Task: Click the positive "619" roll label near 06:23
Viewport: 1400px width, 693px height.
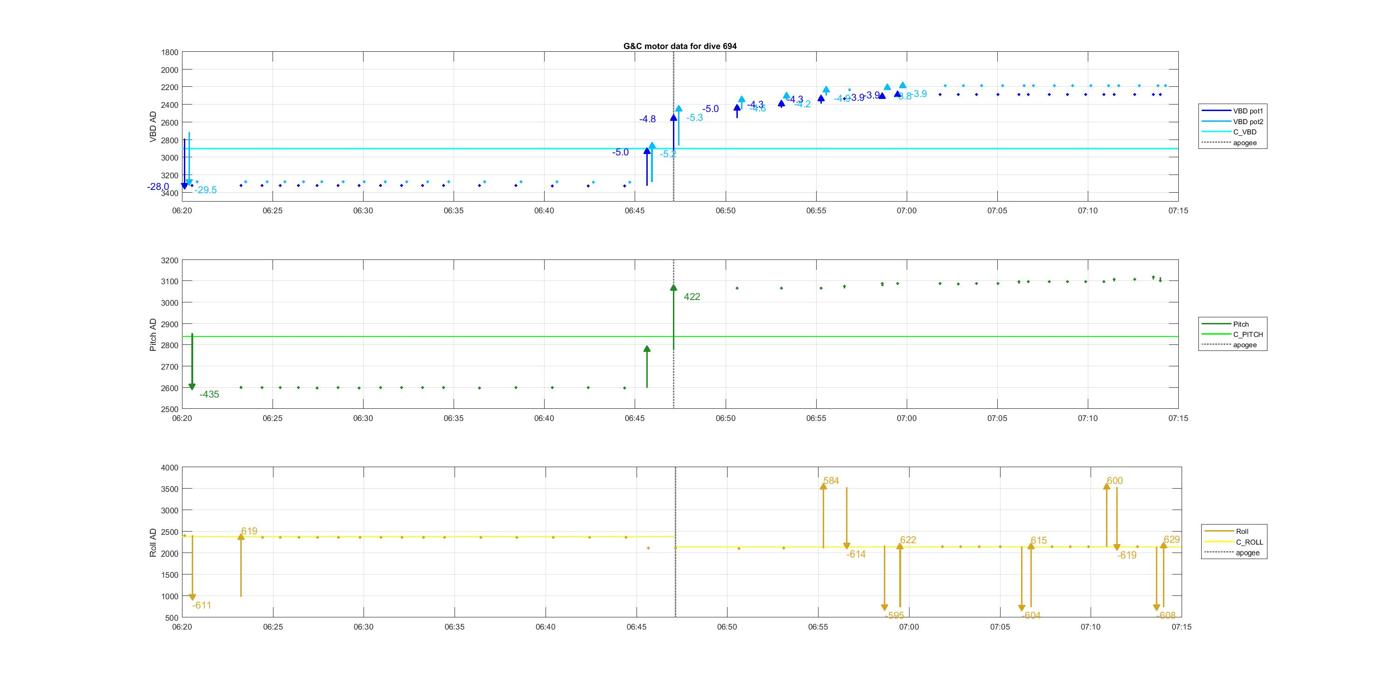Action: click(249, 532)
